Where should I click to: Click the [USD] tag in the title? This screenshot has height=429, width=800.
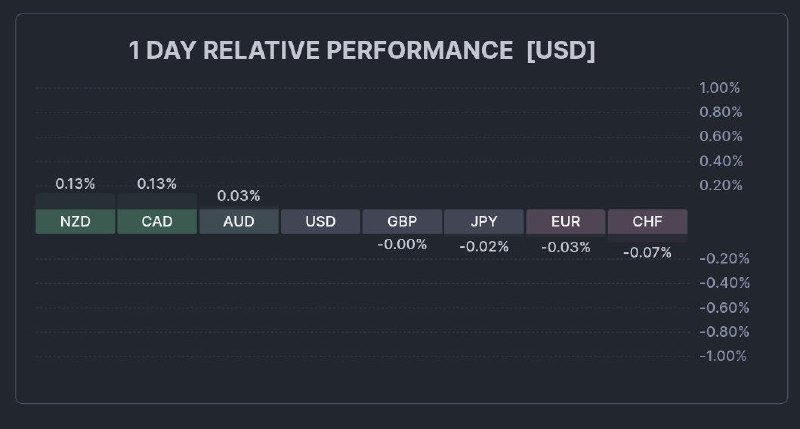click(x=561, y=51)
